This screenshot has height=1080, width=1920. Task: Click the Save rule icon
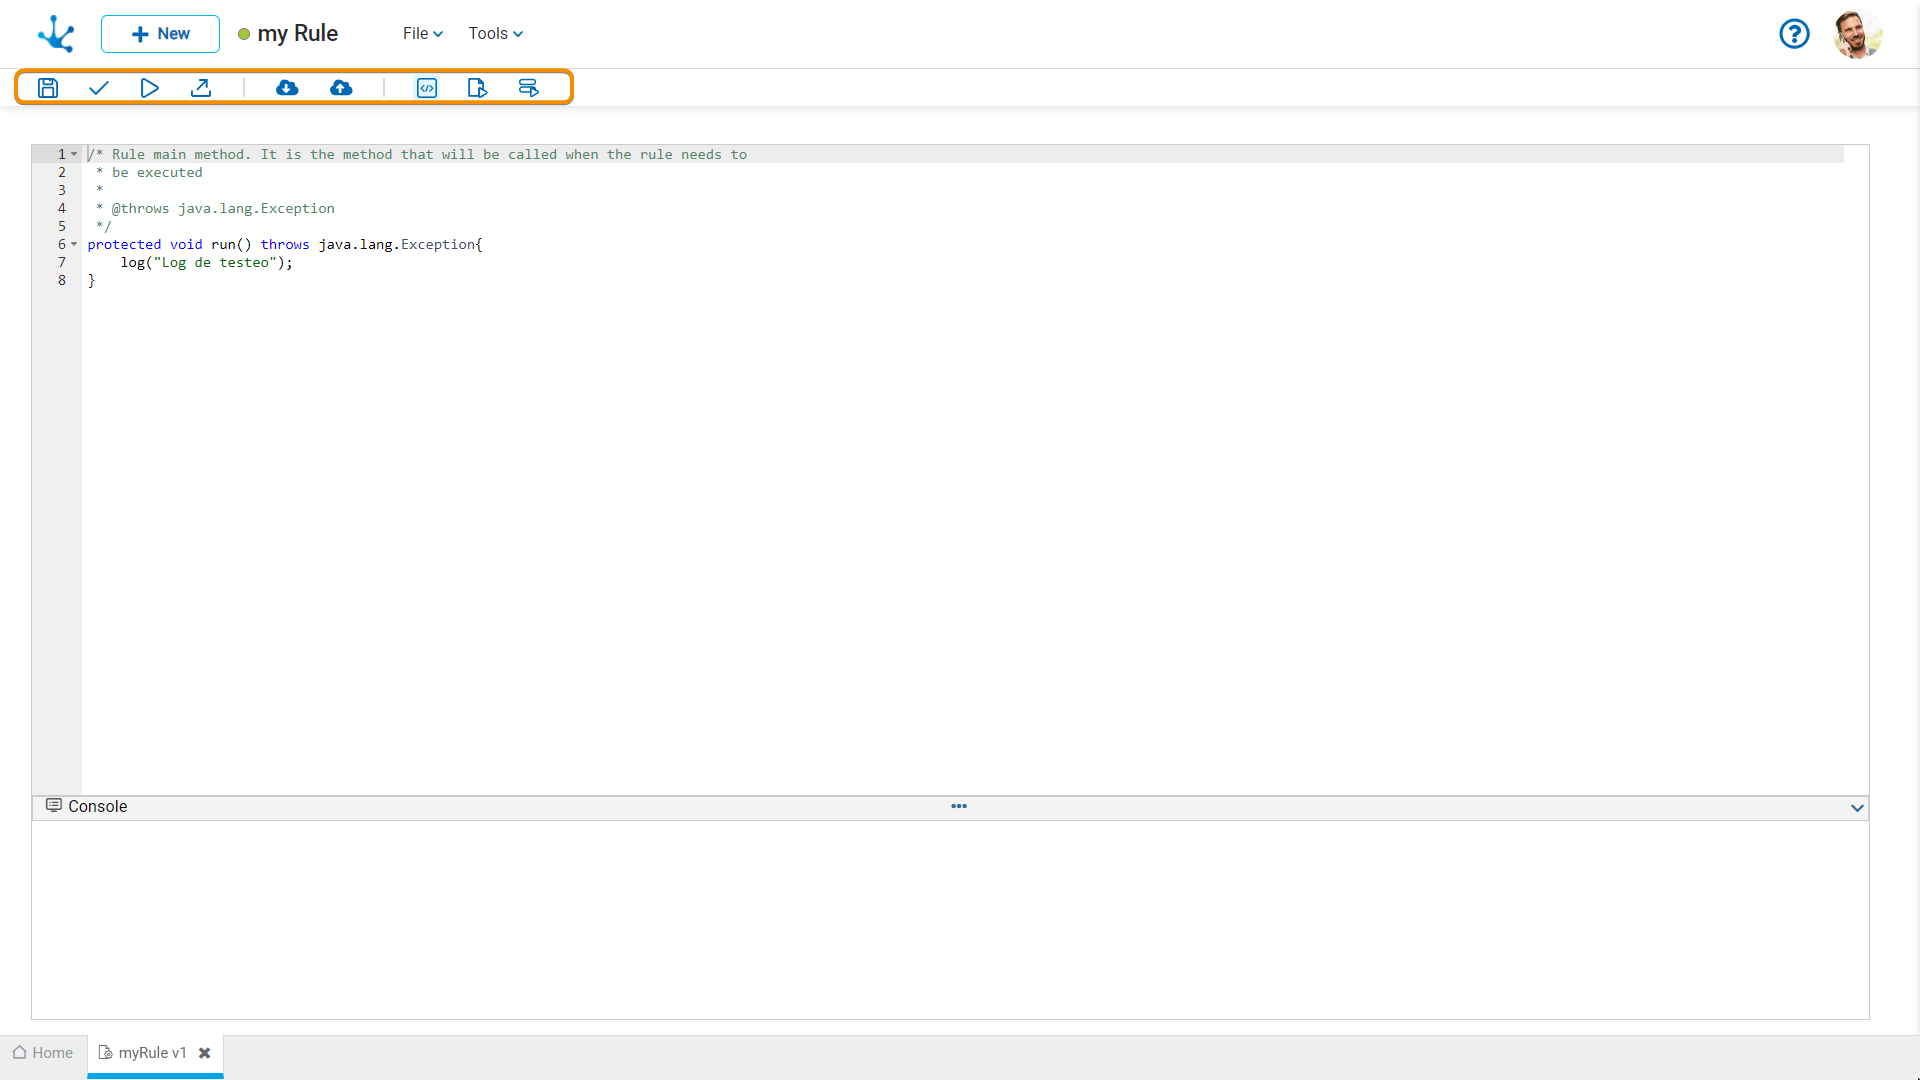point(47,87)
